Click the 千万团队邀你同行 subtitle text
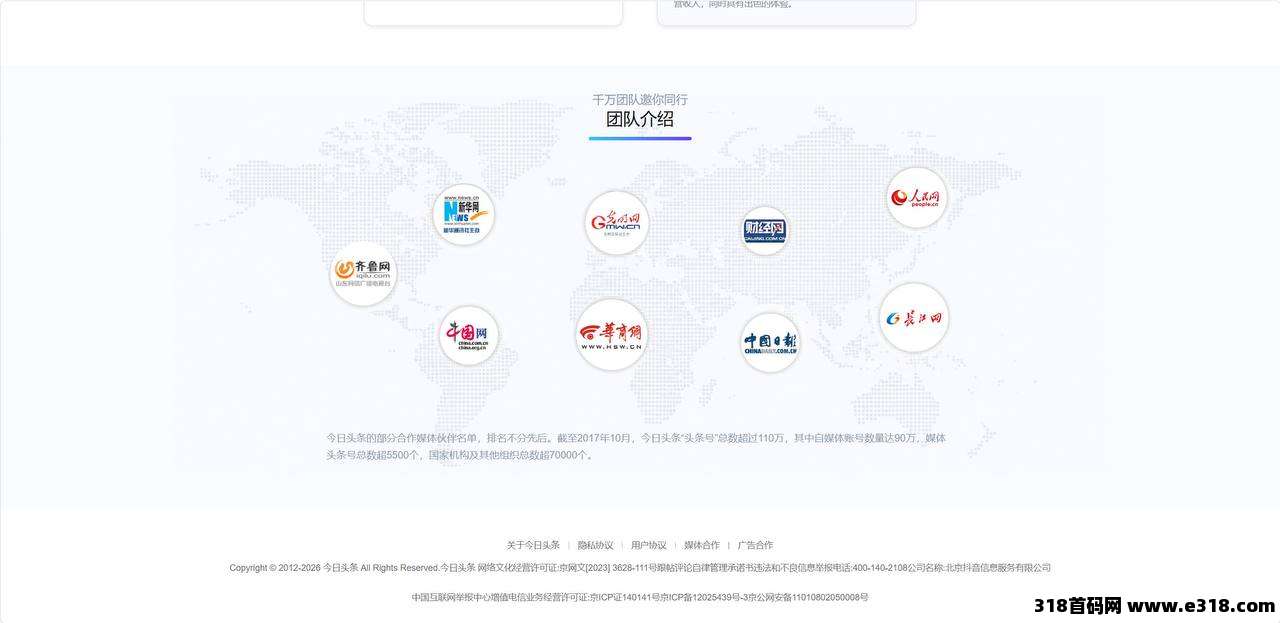 [x=640, y=99]
